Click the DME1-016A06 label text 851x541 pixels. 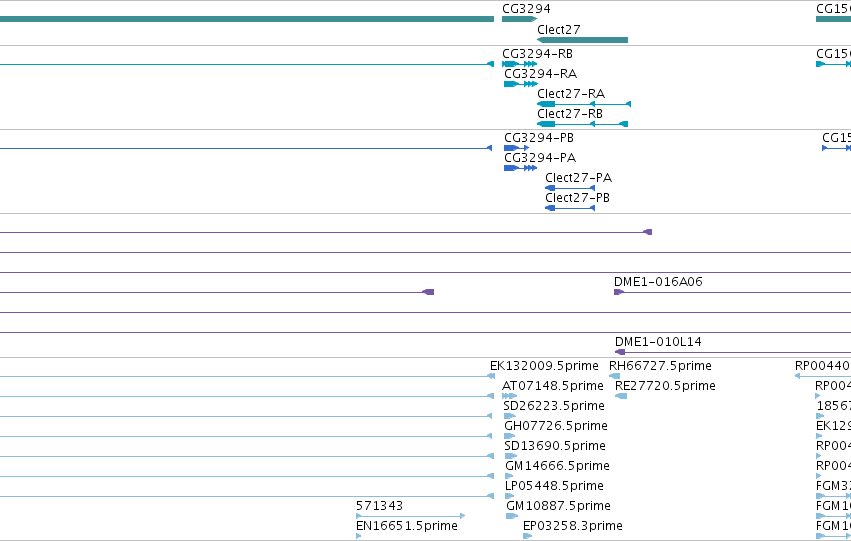(x=658, y=282)
